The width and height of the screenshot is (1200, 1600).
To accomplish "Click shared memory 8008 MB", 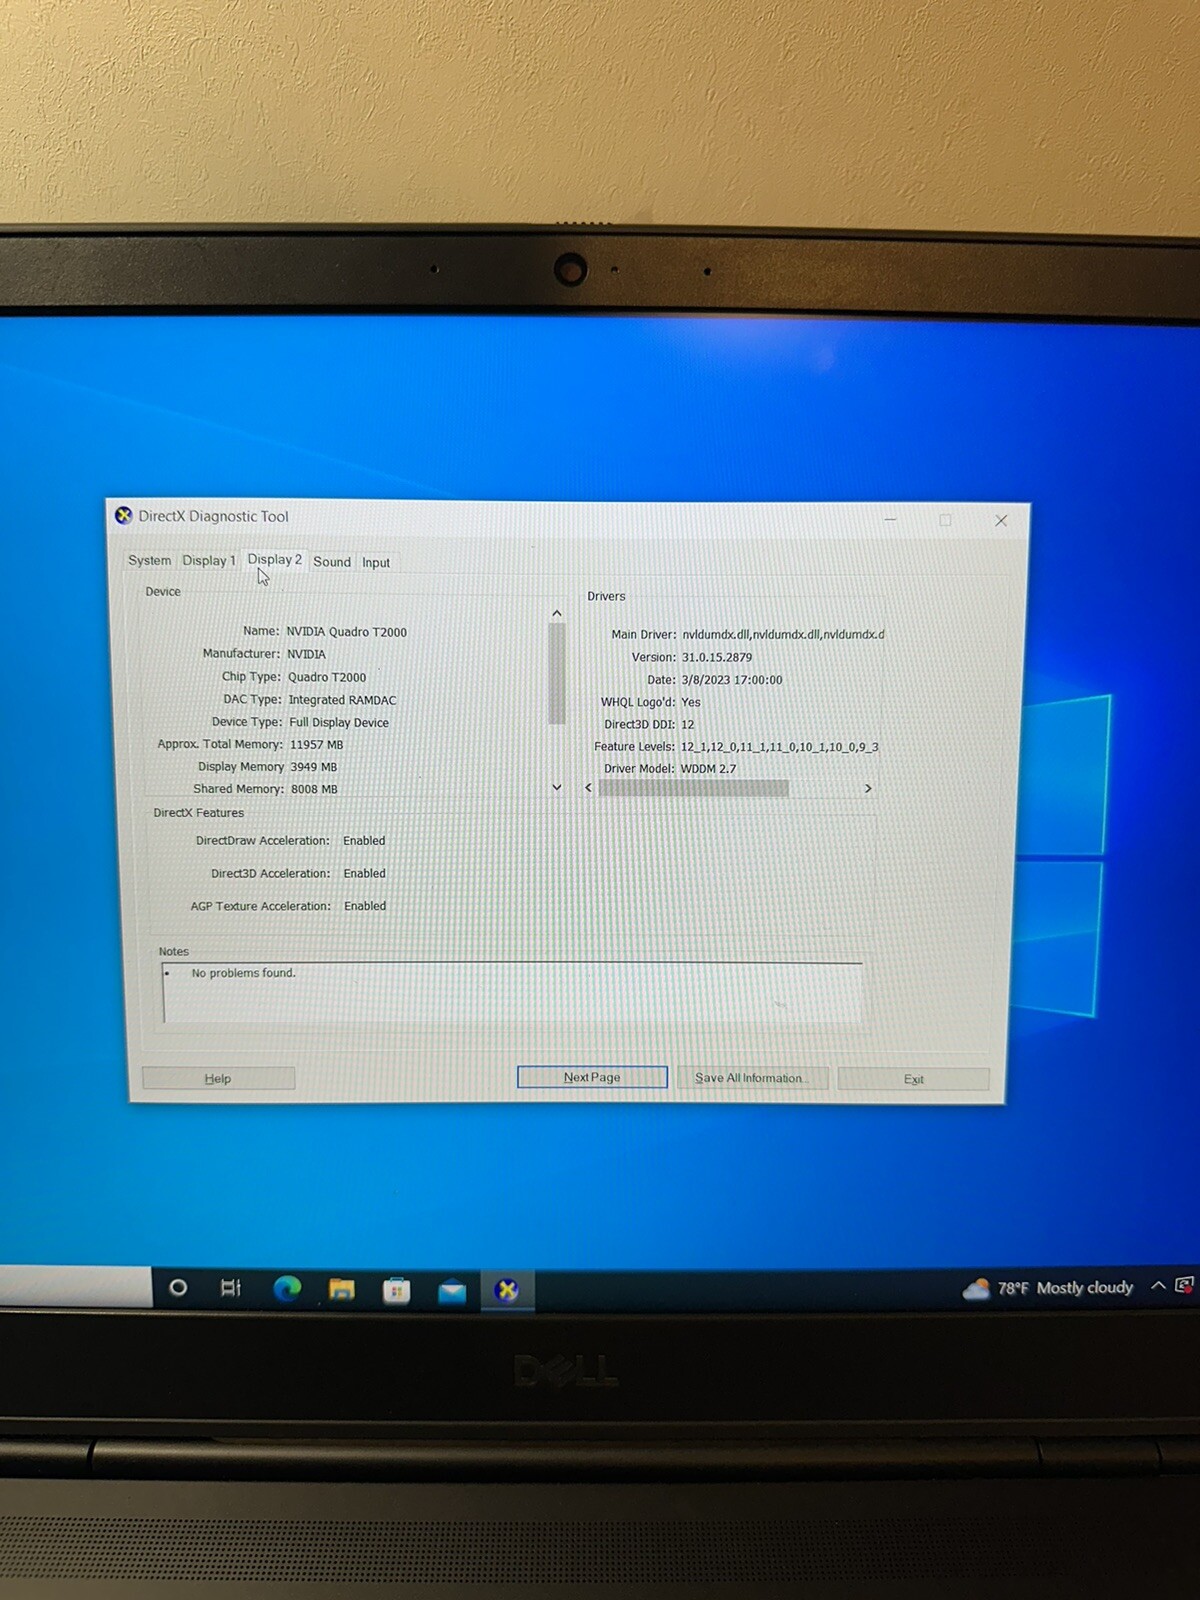I will (x=314, y=789).
